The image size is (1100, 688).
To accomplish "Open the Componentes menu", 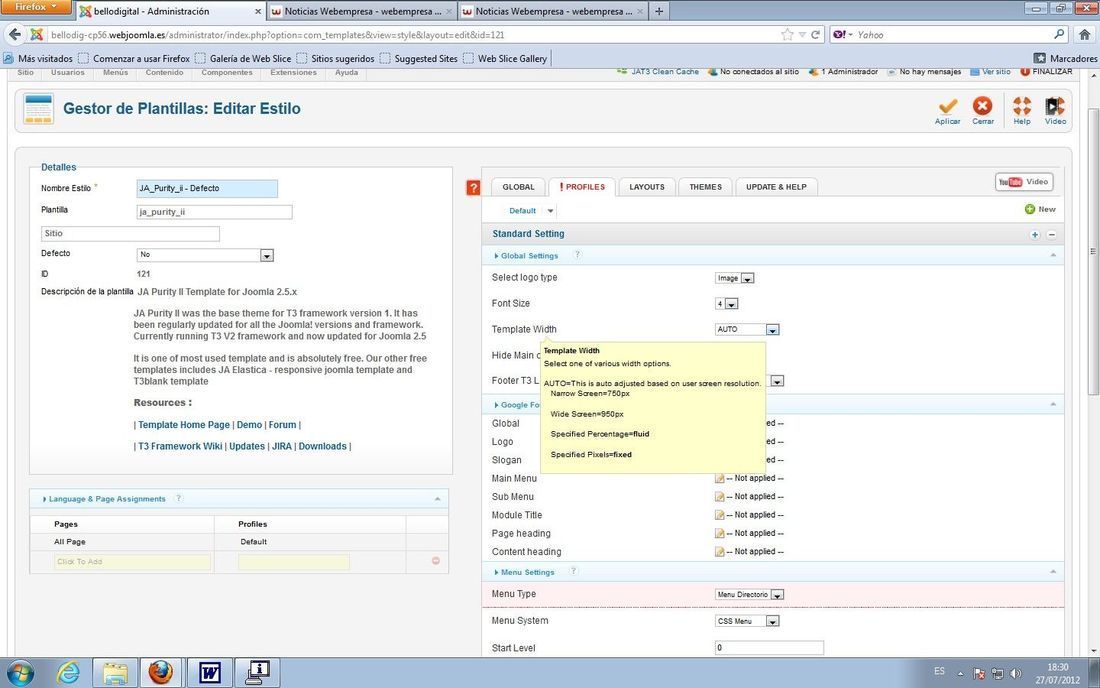I will (227, 72).
